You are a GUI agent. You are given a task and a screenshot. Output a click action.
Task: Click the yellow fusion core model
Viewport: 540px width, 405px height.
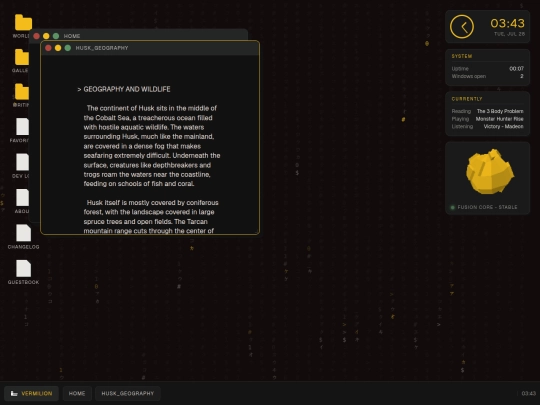[490, 171]
